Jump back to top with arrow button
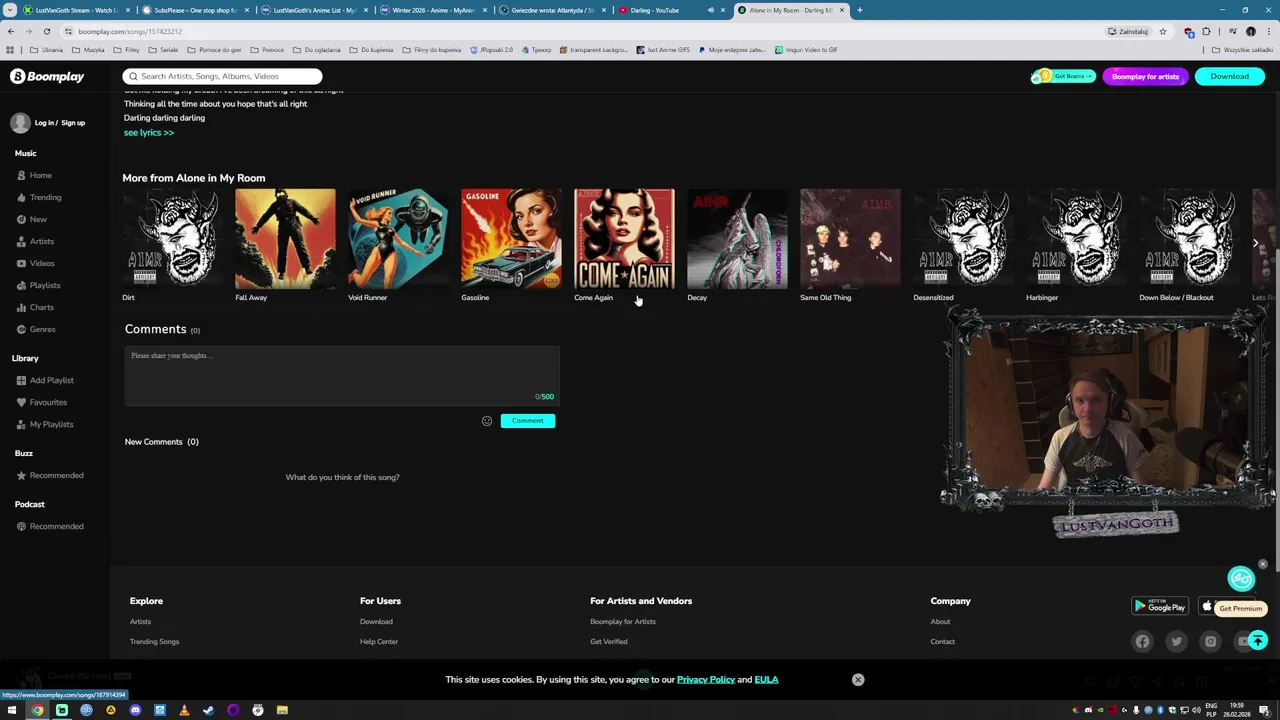 pos(1257,641)
